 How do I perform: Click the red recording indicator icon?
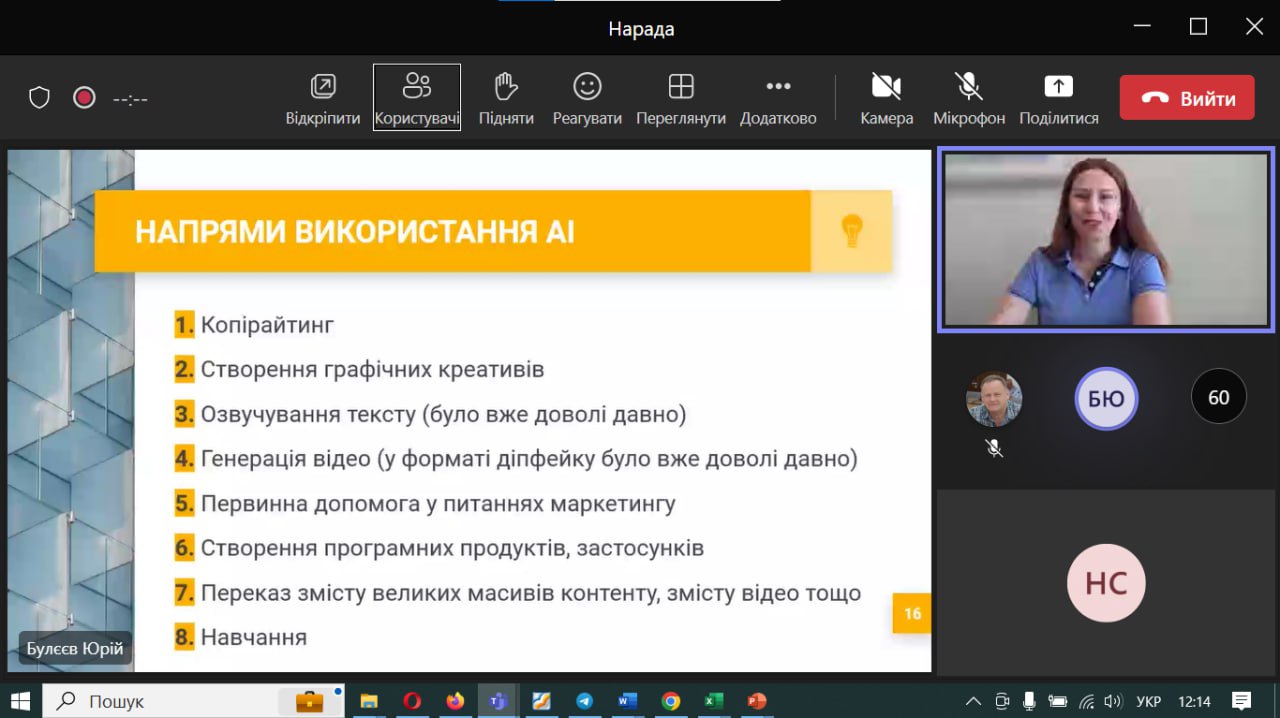[x=84, y=98]
